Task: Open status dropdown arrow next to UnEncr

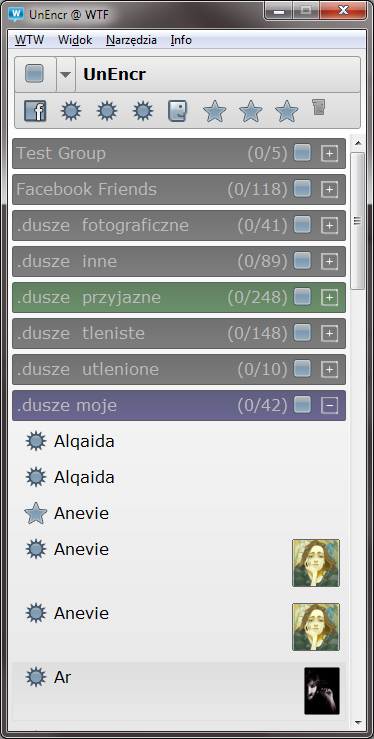Action: tap(66, 74)
